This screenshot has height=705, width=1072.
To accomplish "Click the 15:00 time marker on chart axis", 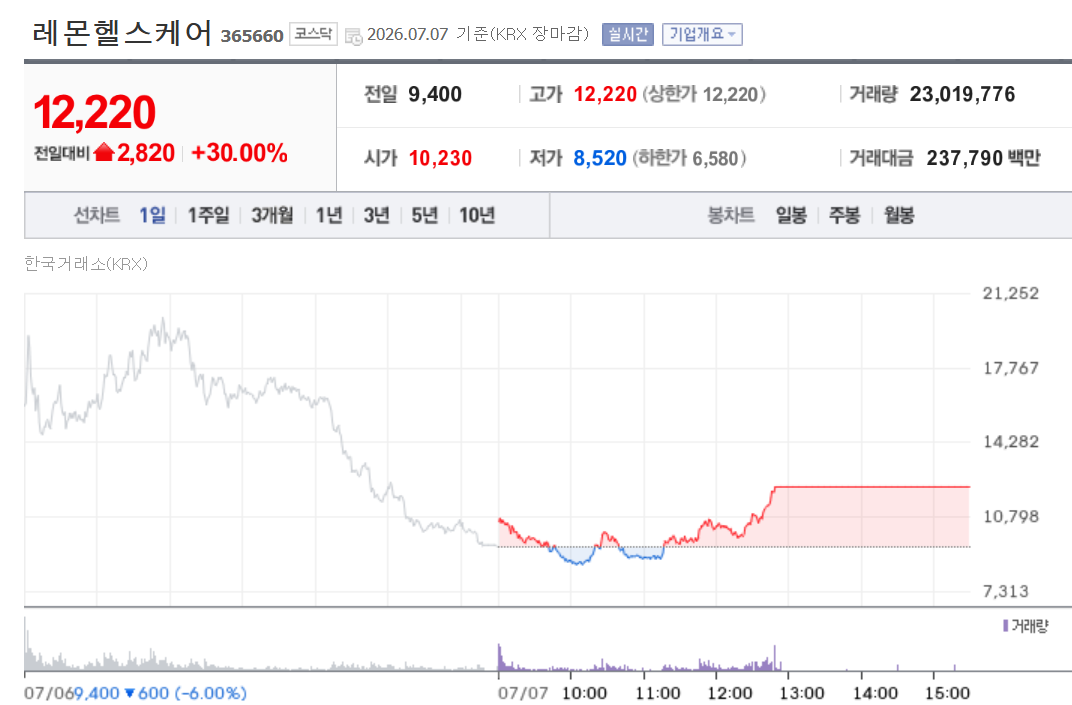I will coord(947,693).
